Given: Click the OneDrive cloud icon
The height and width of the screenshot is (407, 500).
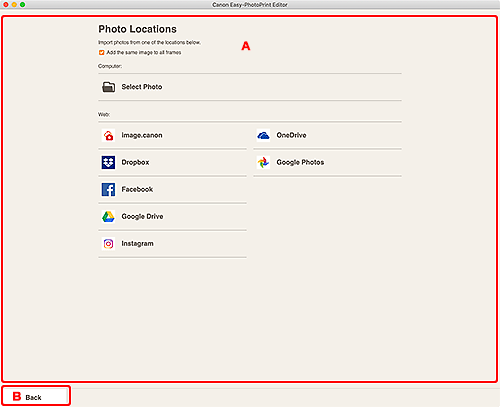Looking at the screenshot, I should (263, 135).
